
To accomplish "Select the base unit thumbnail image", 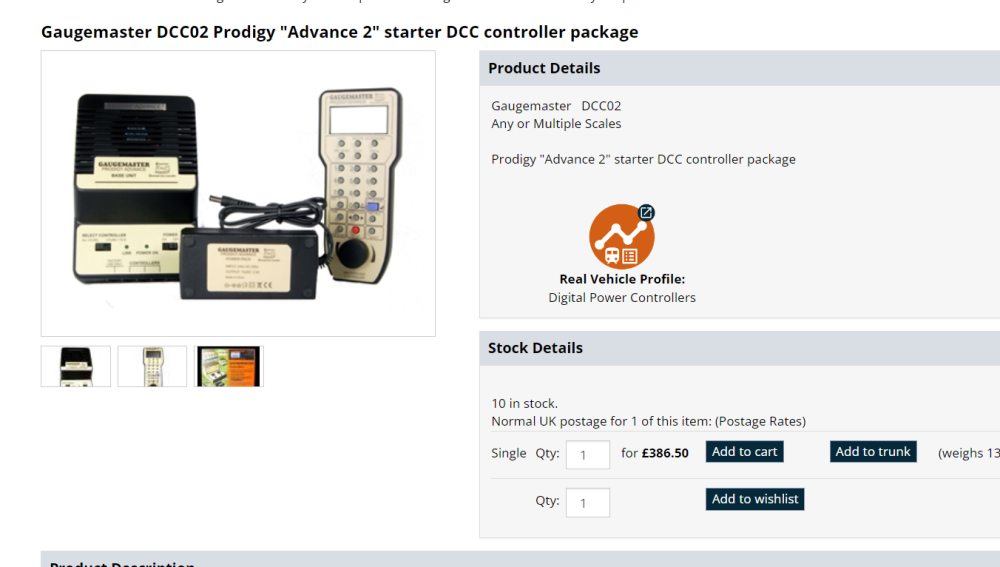I will click(x=76, y=366).
